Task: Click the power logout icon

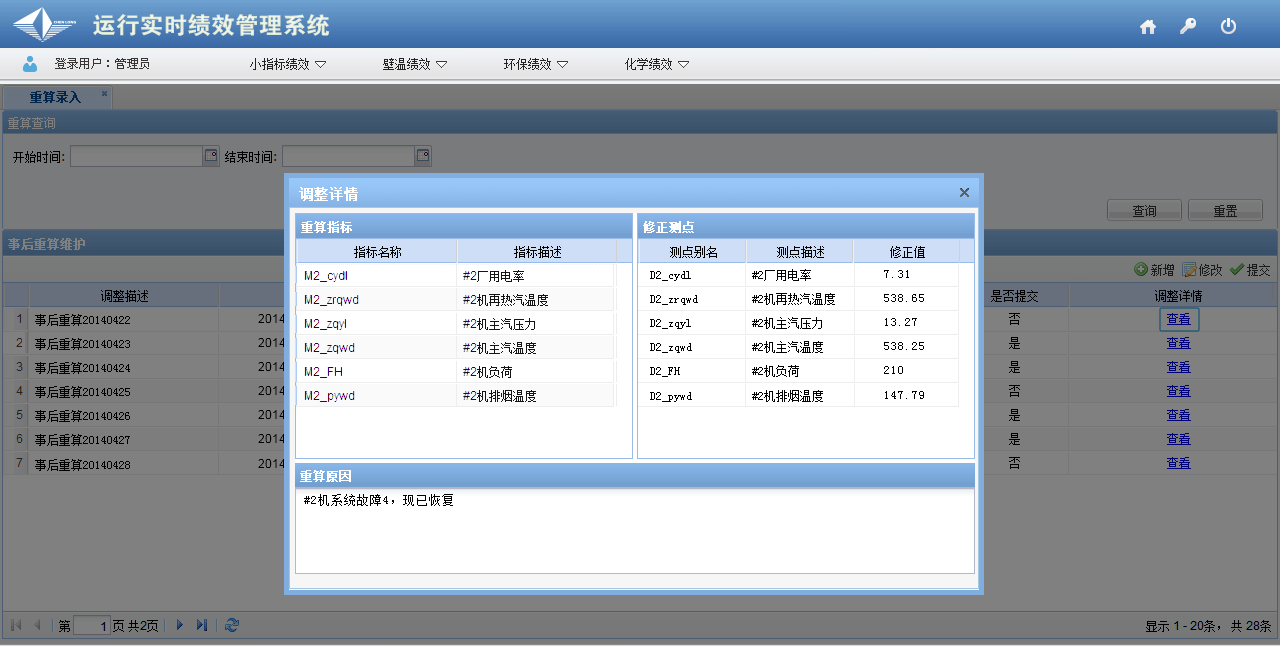Action: [x=1229, y=27]
